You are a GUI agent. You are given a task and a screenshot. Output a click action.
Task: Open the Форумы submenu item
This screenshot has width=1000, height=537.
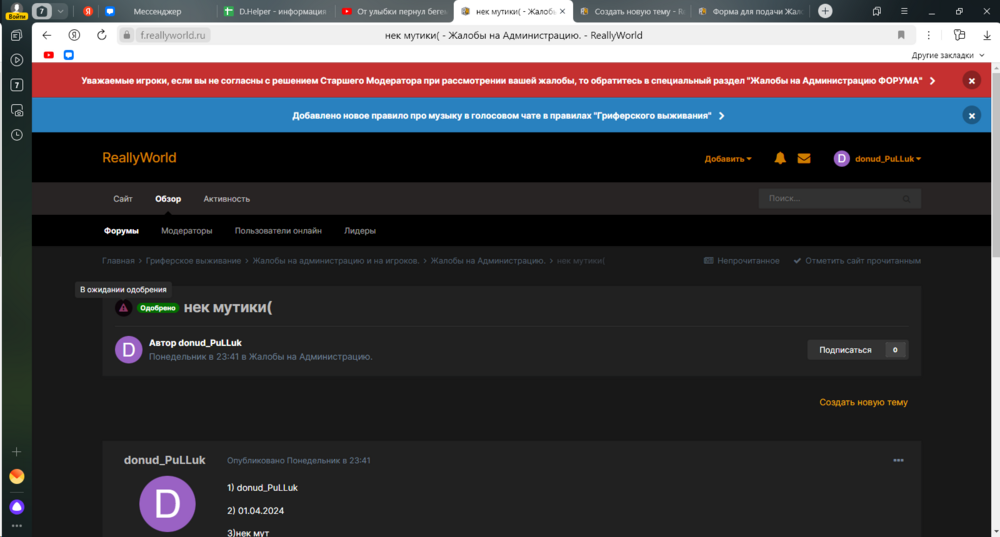[x=121, y=231]
